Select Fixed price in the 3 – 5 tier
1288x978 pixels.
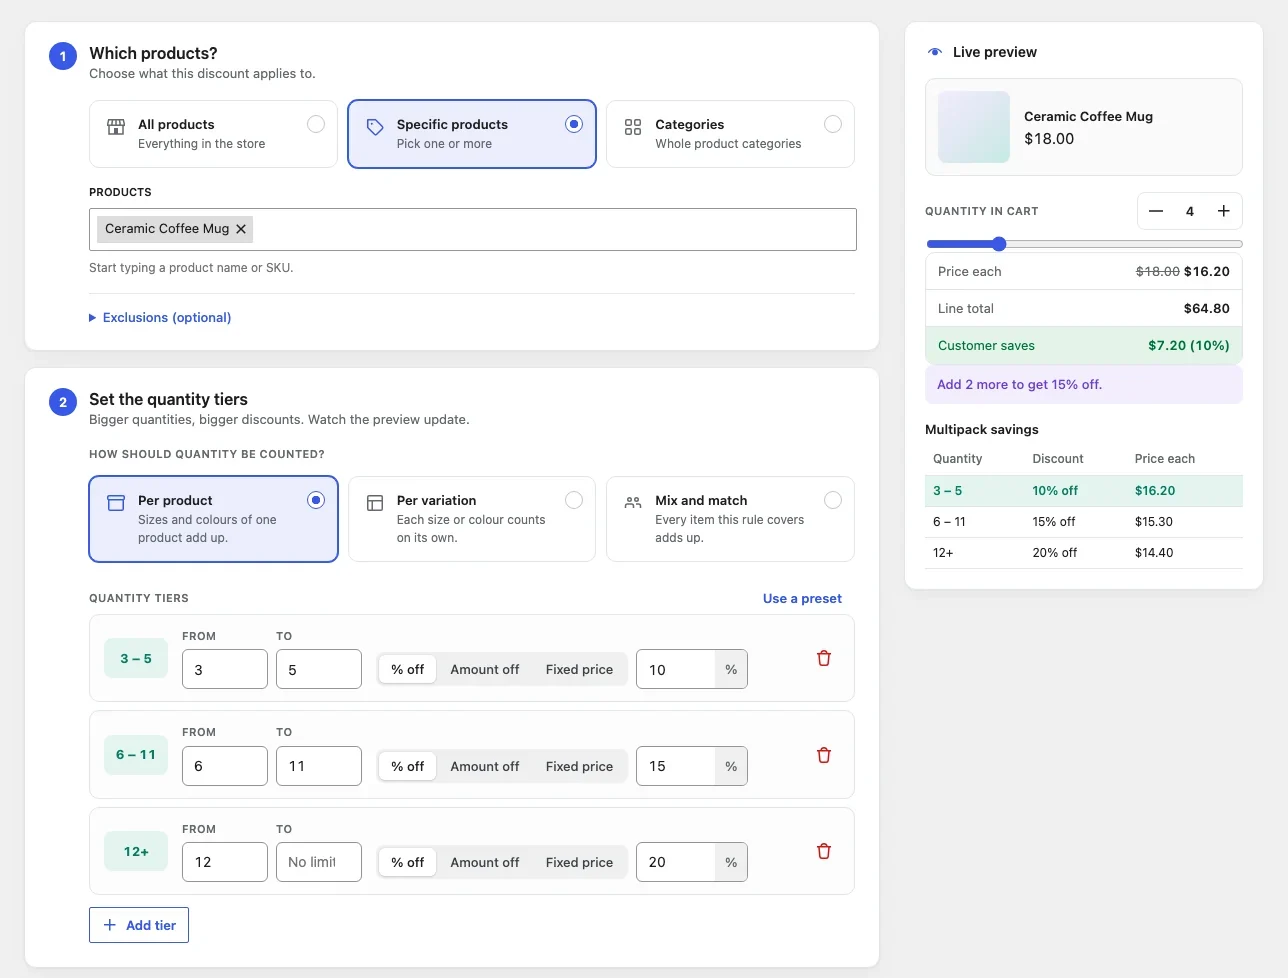point(579,670)
